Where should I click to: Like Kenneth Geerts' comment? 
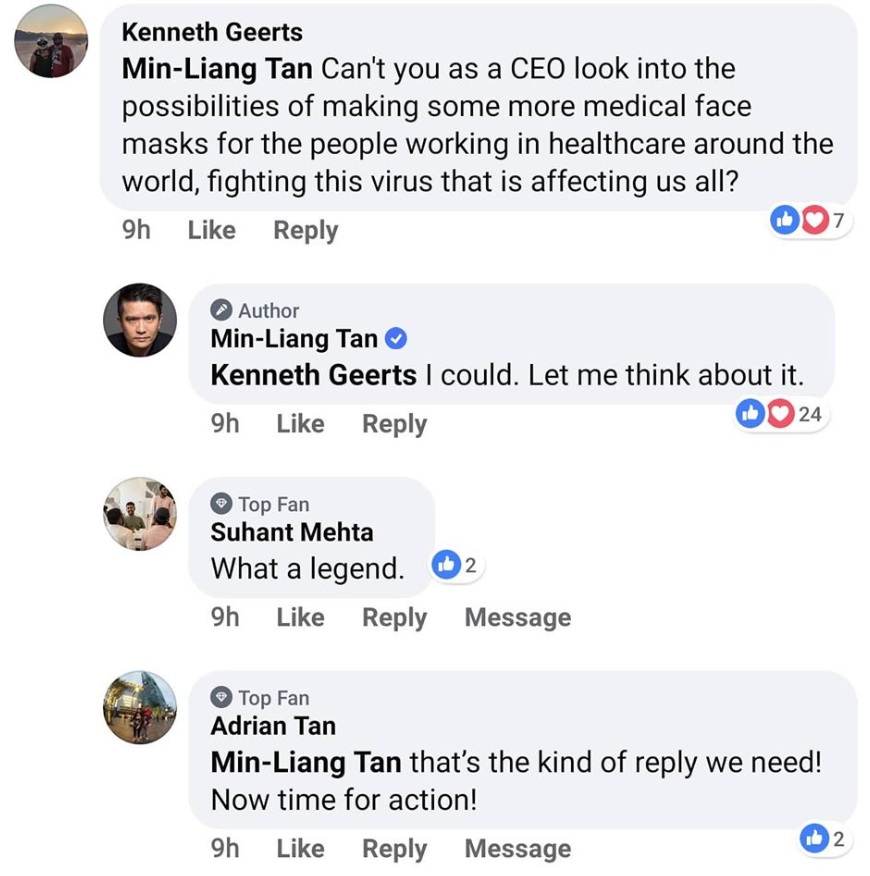point(211,230)
